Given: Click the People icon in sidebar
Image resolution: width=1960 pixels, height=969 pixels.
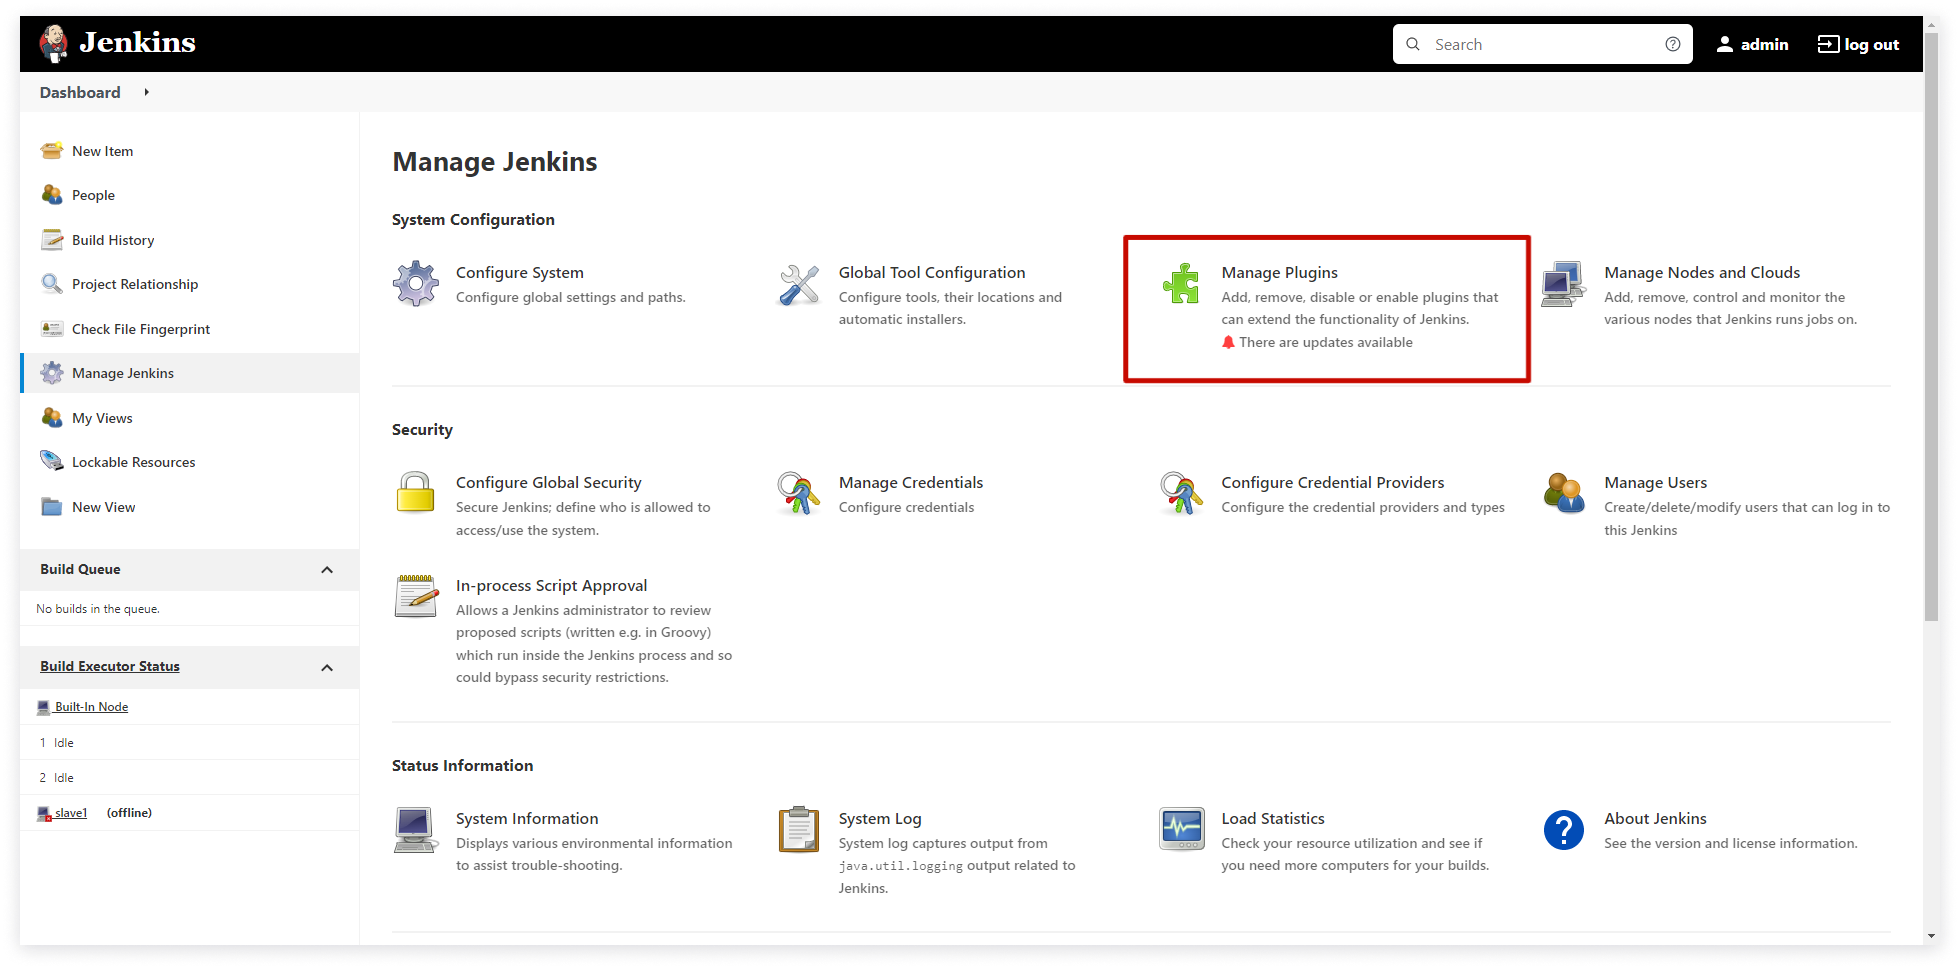Looking at the screenshot, I should pyautogui.click(x=51, y=195).
